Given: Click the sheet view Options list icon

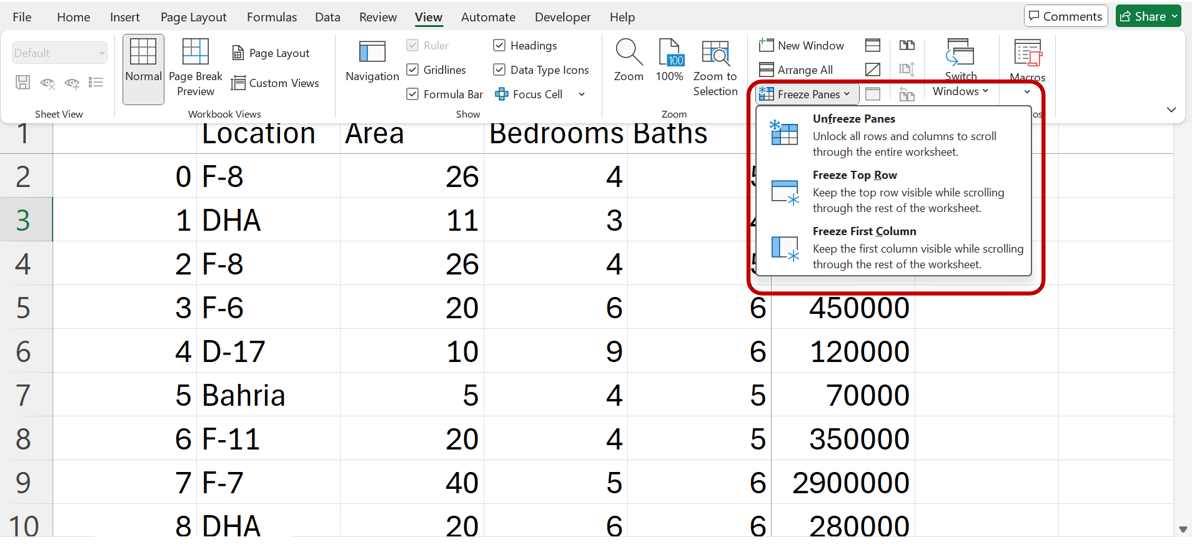Looking at the screenshot, I should pos(96,83).
